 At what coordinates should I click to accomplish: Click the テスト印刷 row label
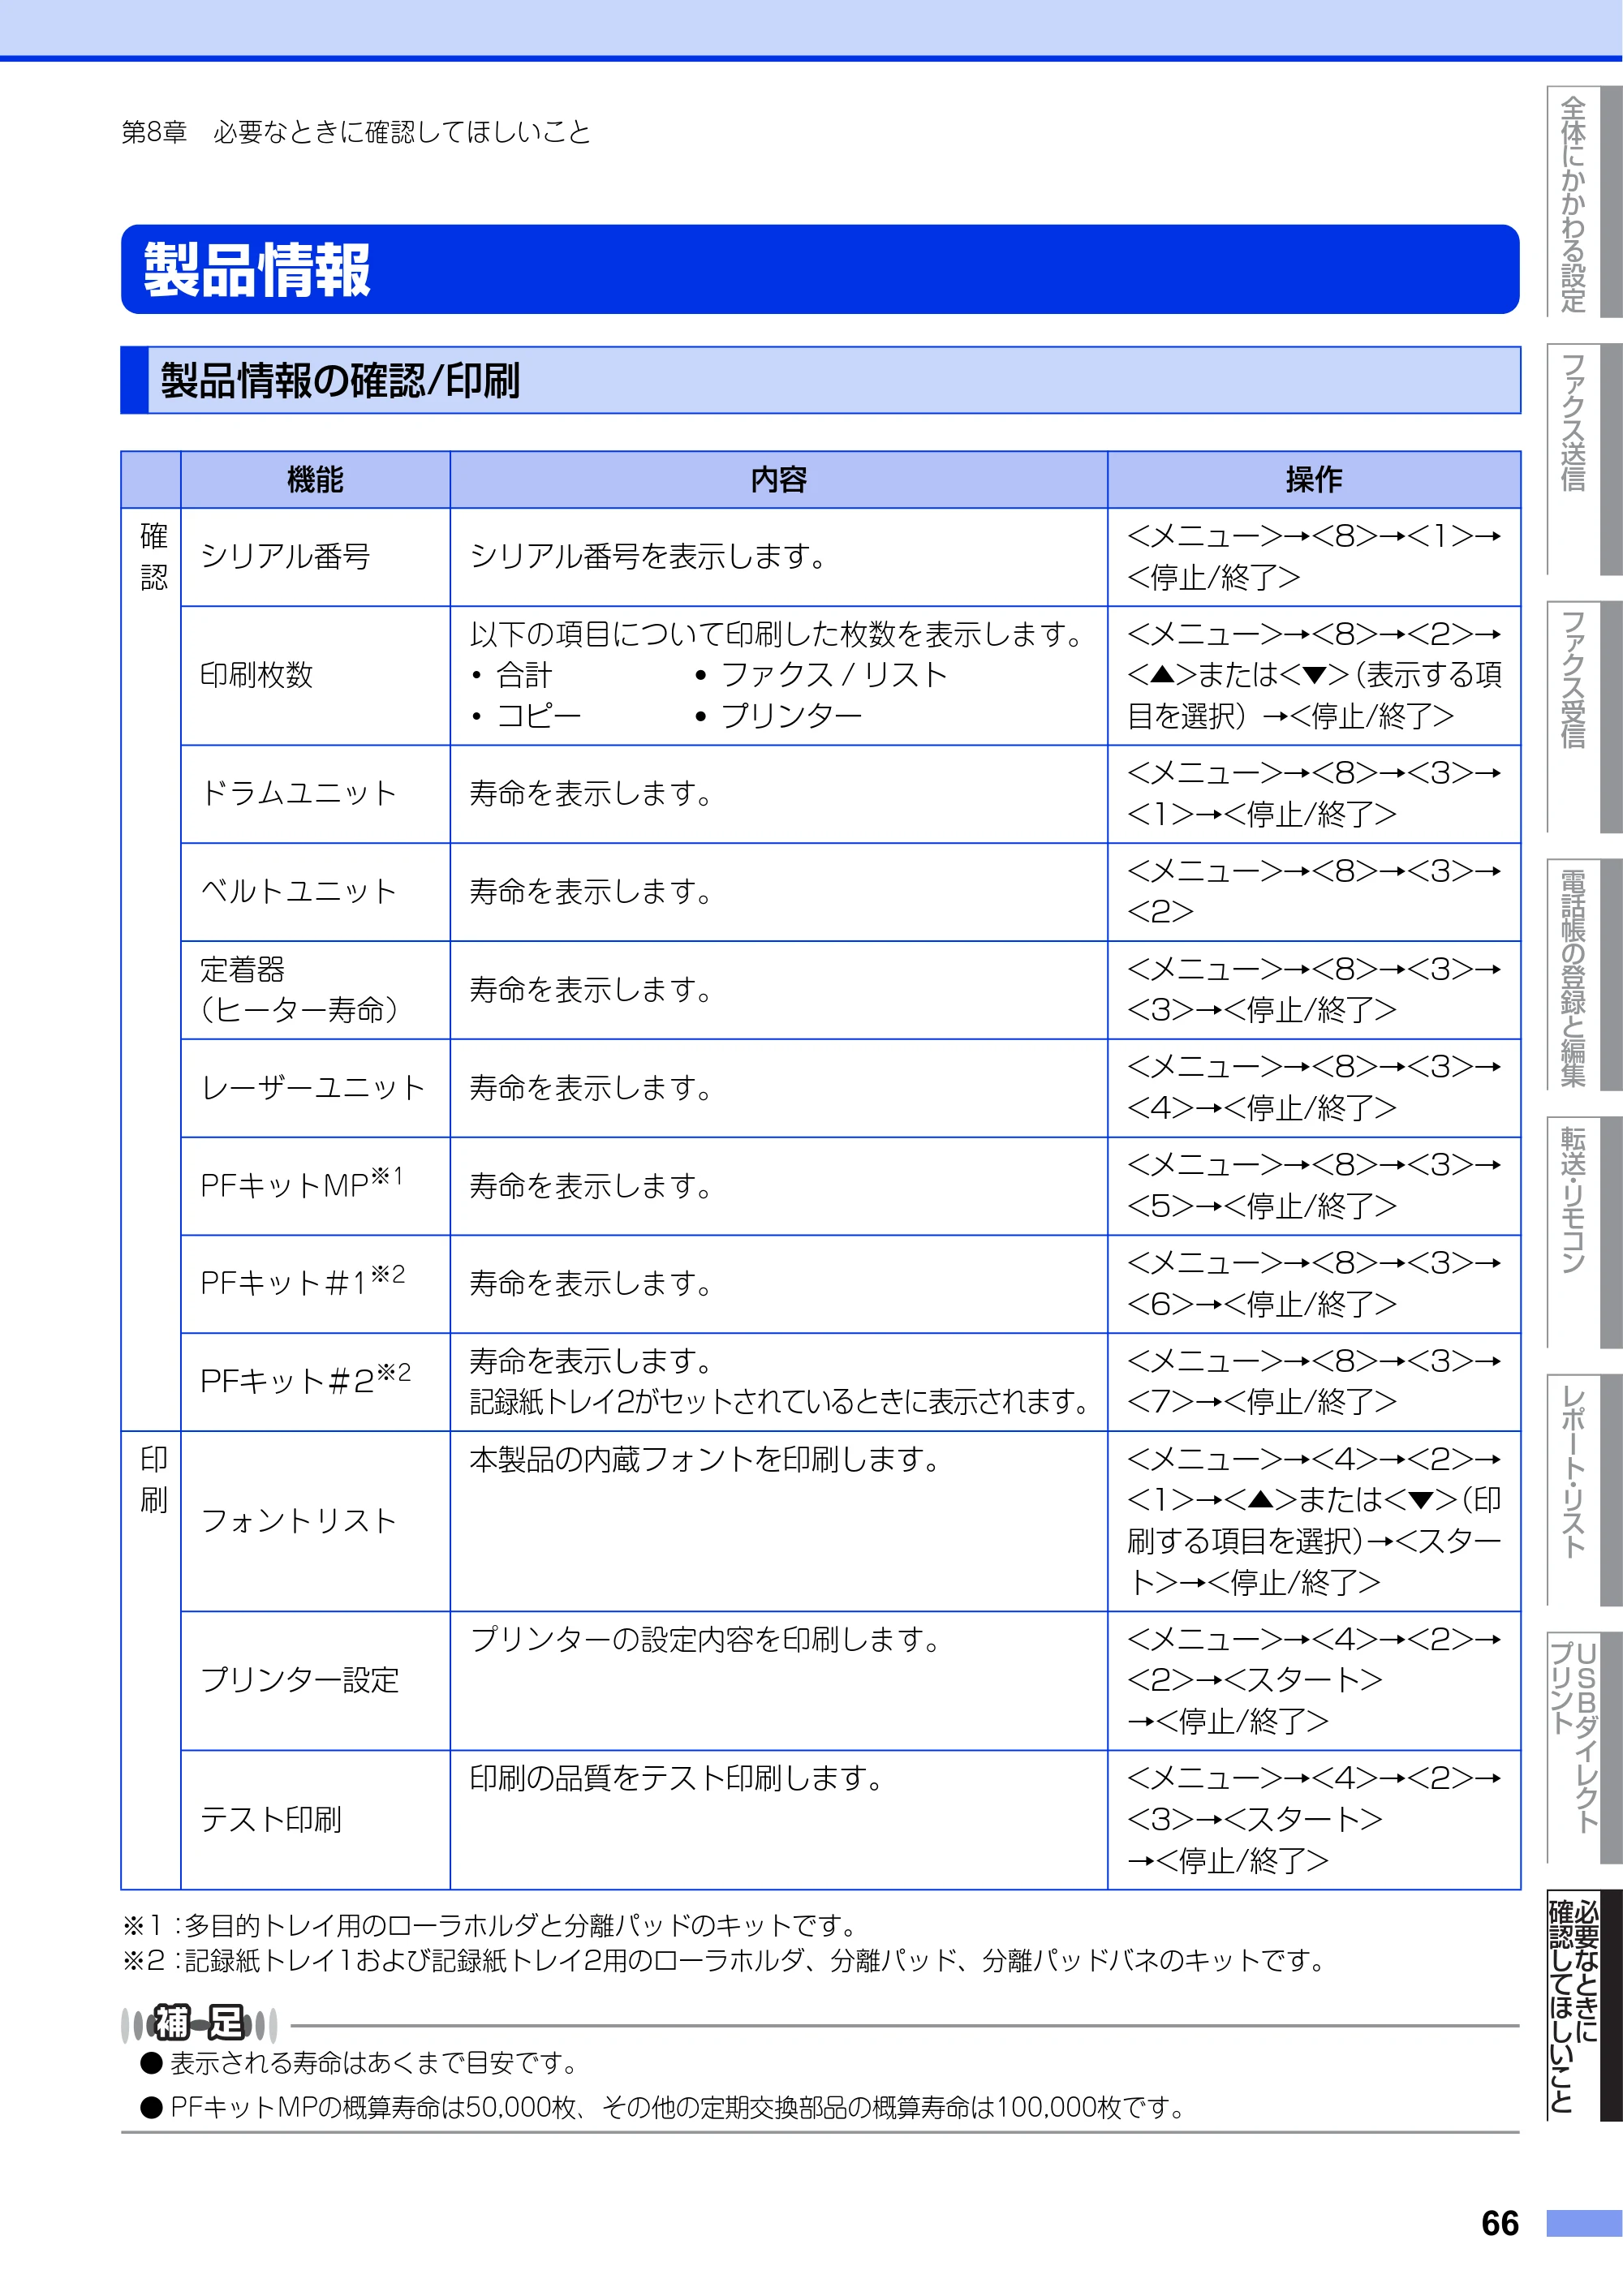pyautogui.click(x=271, y=1820)
